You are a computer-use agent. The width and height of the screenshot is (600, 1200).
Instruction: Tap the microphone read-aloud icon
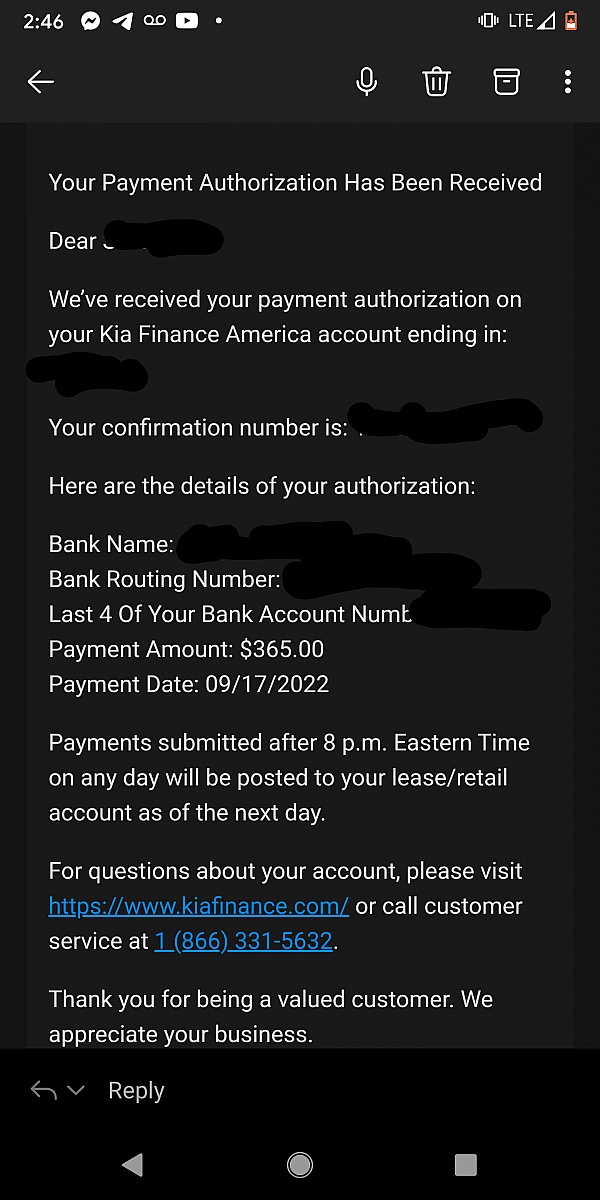pyautogui.click(x=367, y=82)
